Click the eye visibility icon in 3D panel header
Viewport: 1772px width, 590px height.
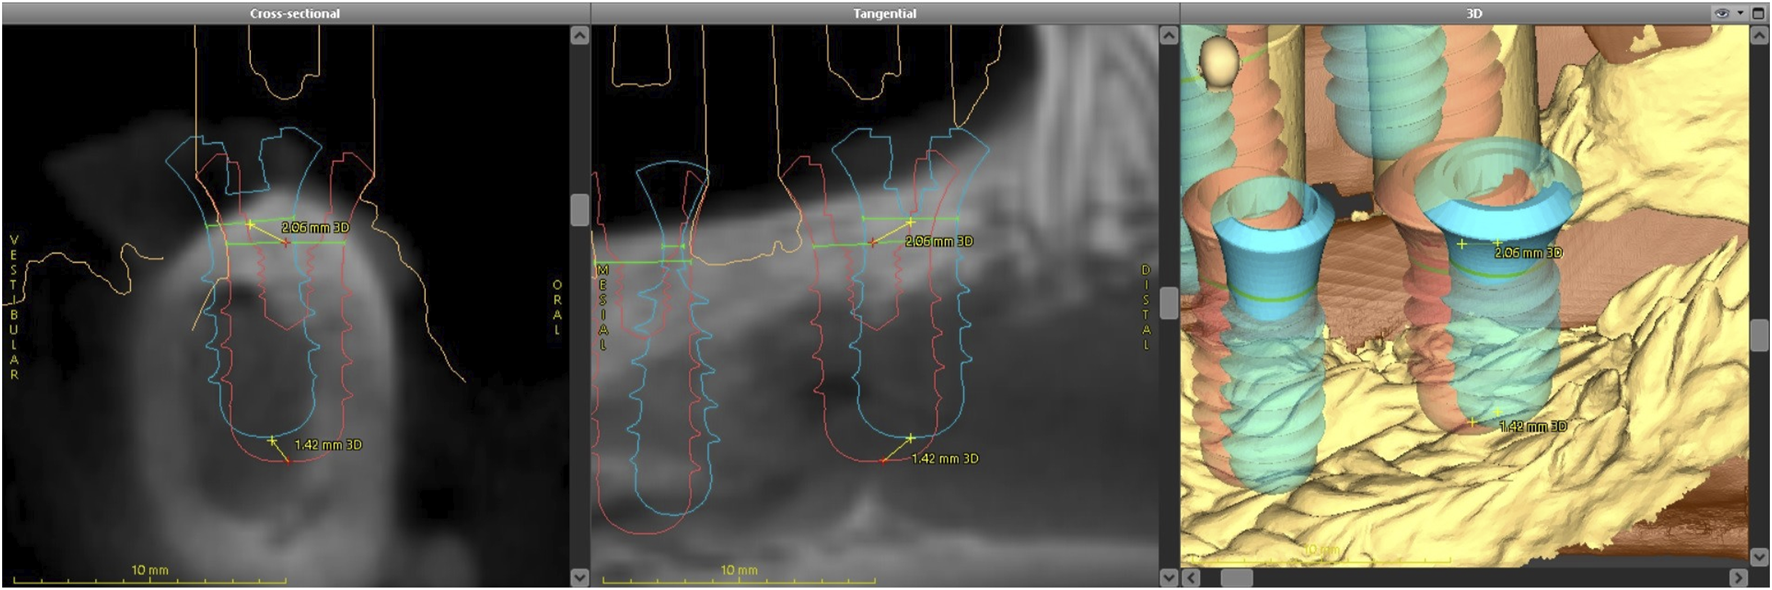(x=1722, y=13)
